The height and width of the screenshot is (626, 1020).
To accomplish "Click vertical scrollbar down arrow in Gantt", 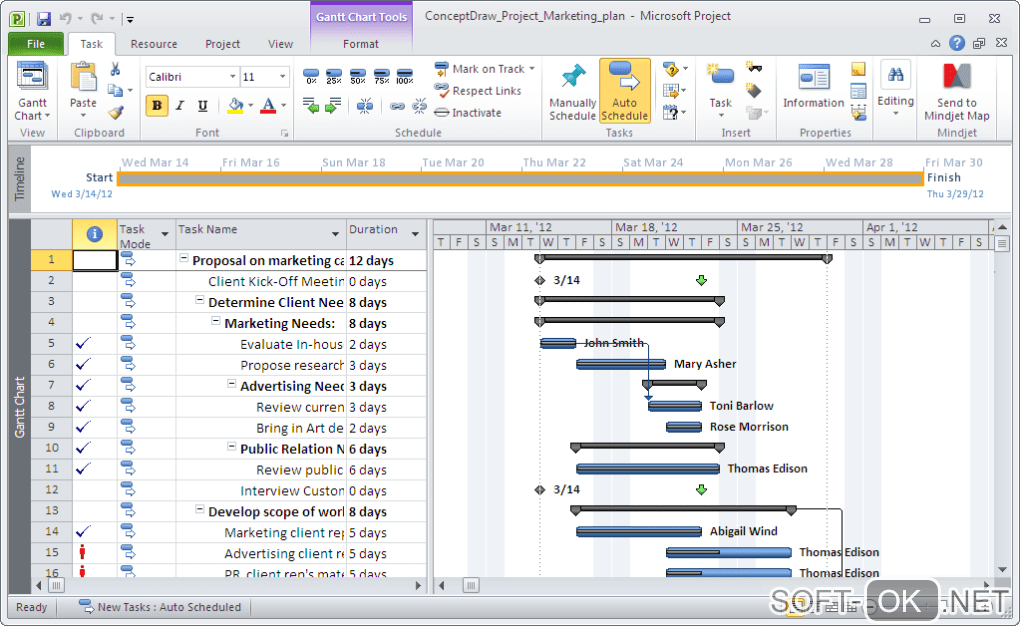I will [1002, 570].
